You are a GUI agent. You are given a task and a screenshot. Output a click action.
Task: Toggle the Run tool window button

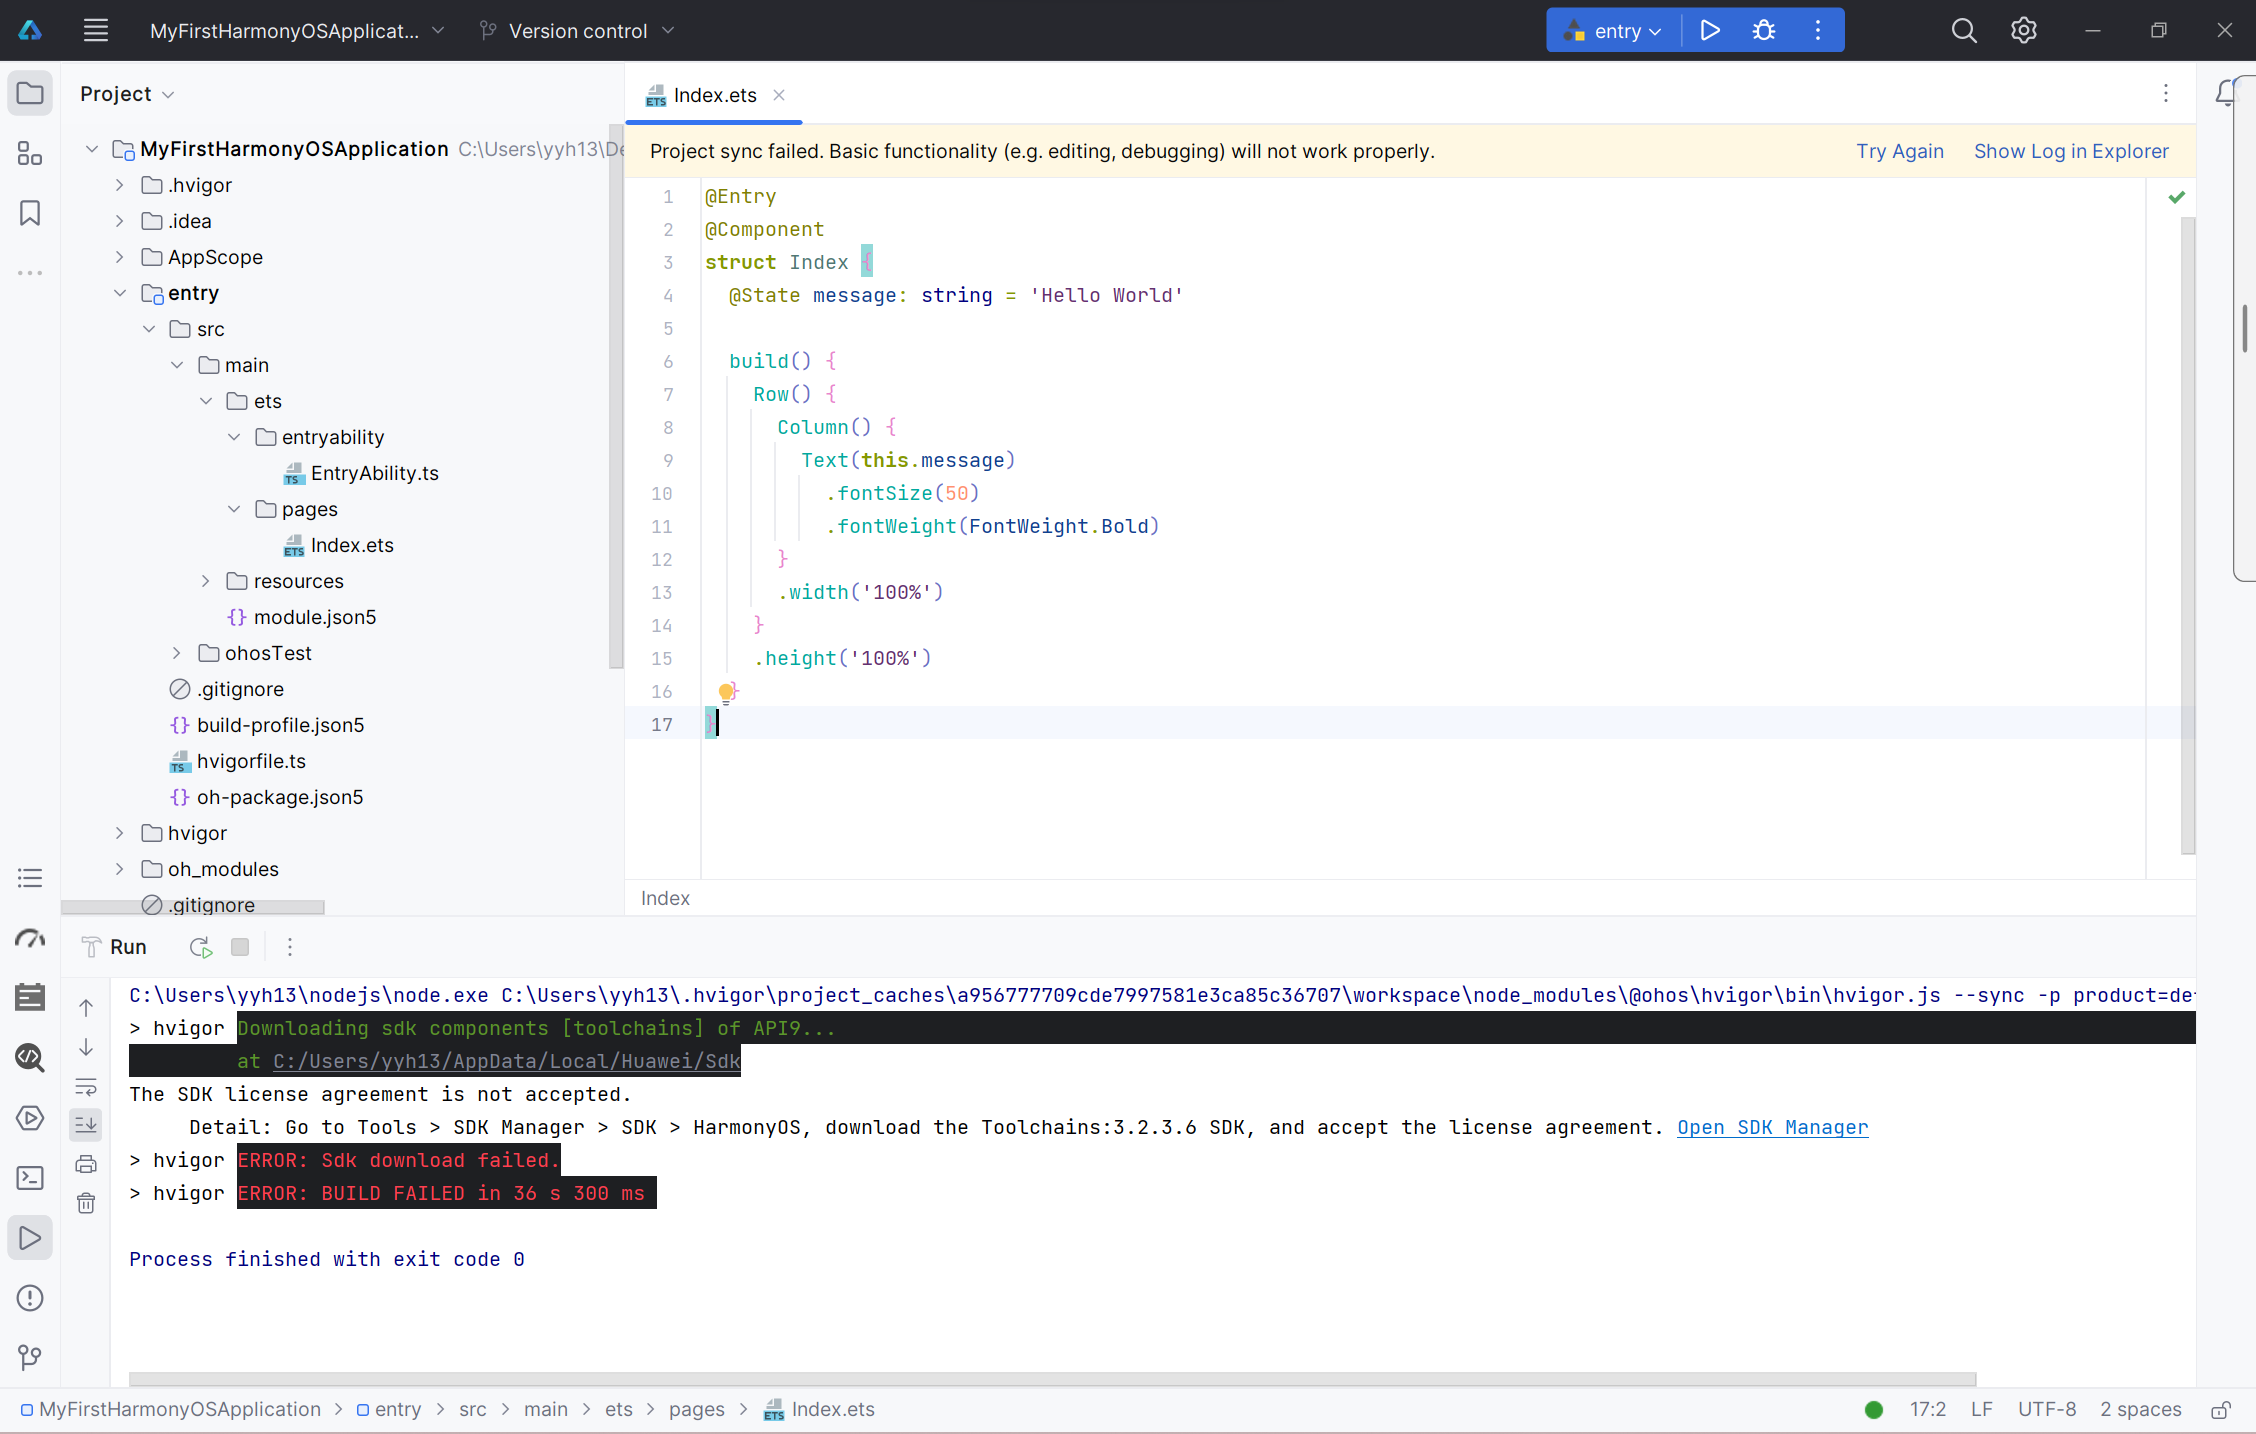30,1238
